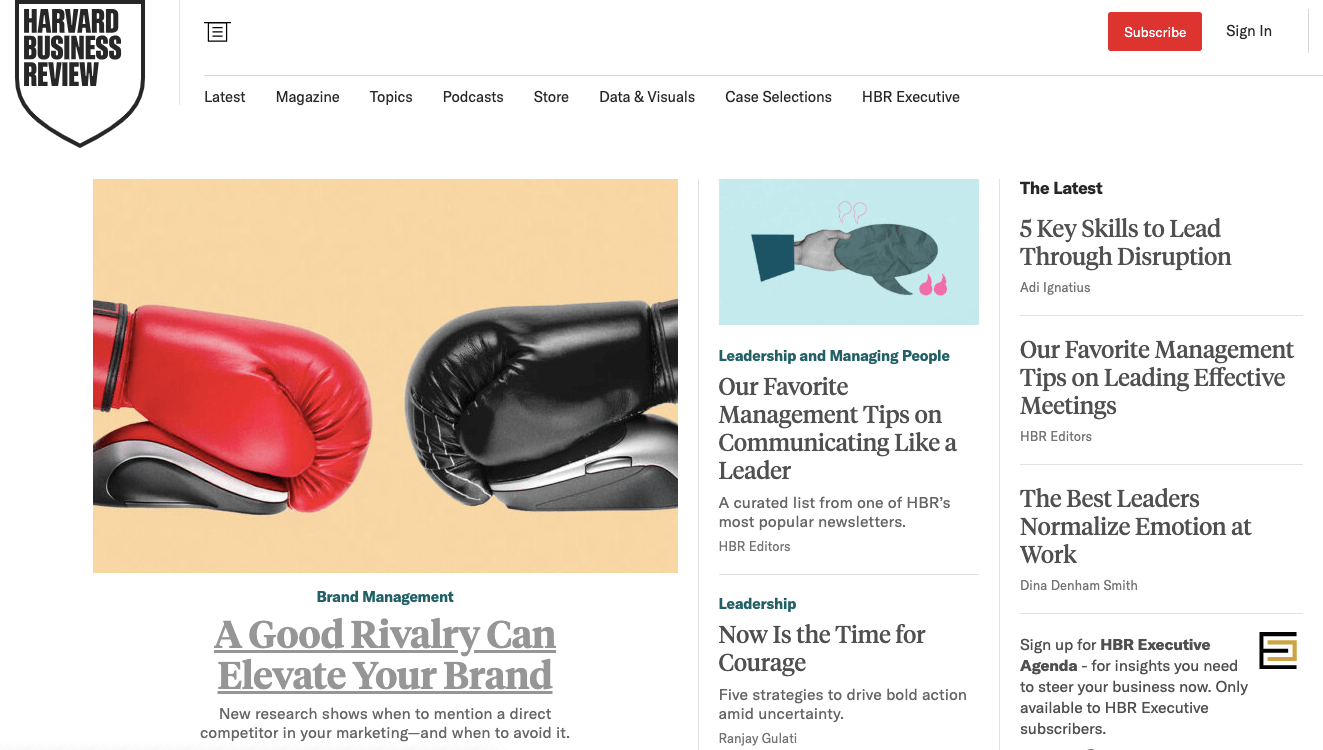Open The Best Leaders Normalize Emotion at Work

1135,527
